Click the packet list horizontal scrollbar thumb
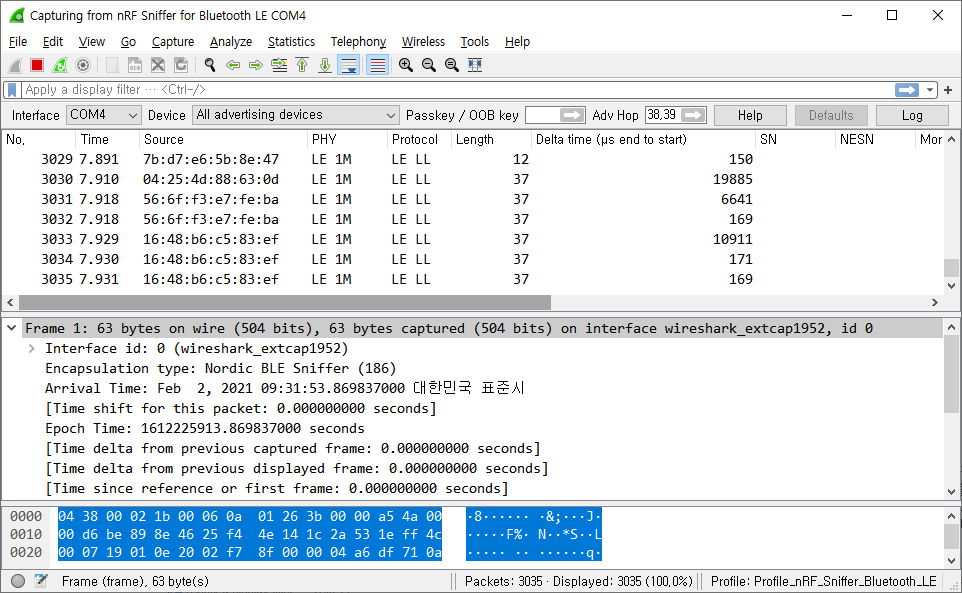Image resolution: width=962 pixels, height=593 pixels. 285,302
